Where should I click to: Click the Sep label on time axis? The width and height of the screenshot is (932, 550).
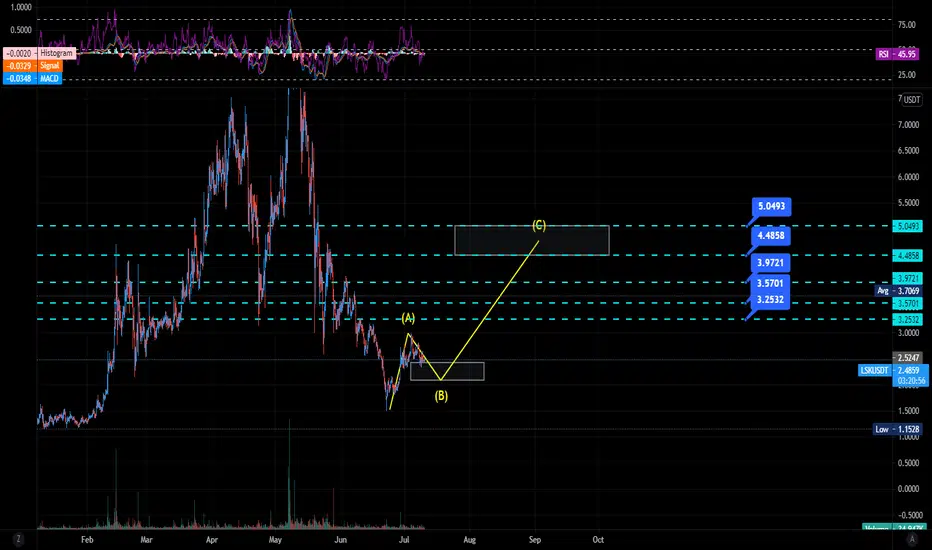535,540
